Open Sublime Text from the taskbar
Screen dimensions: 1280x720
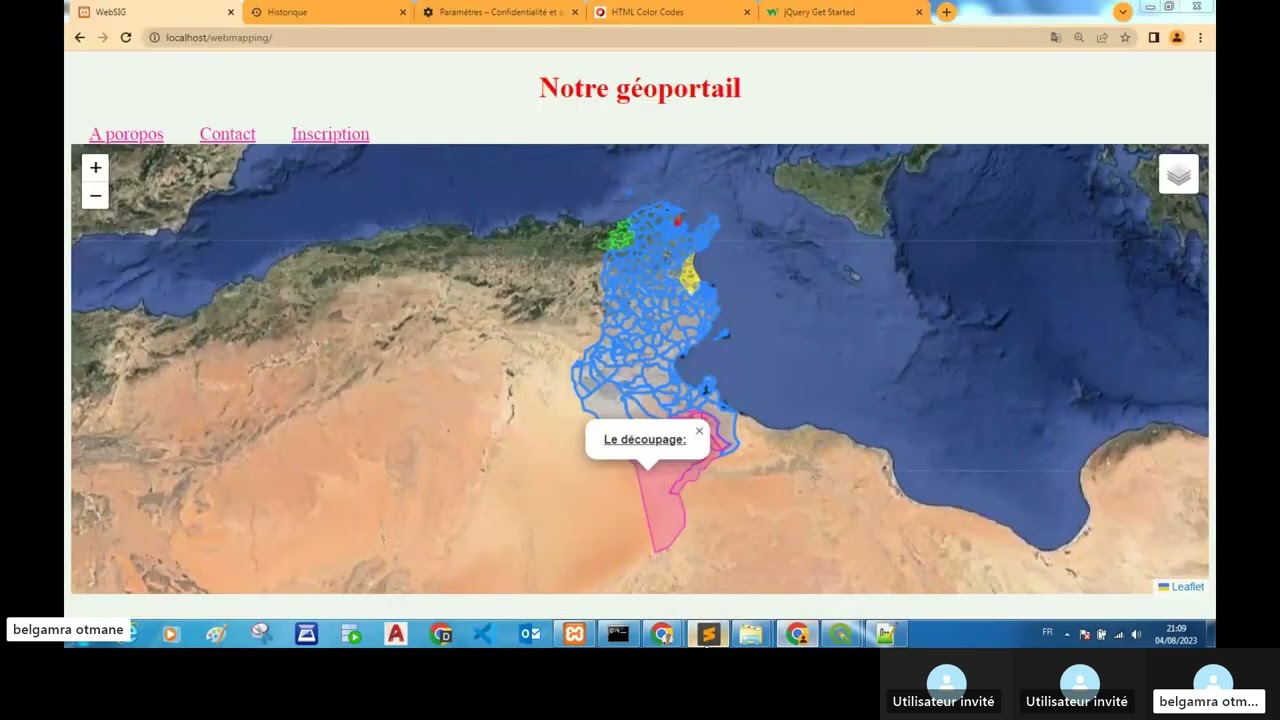point(708,634)
